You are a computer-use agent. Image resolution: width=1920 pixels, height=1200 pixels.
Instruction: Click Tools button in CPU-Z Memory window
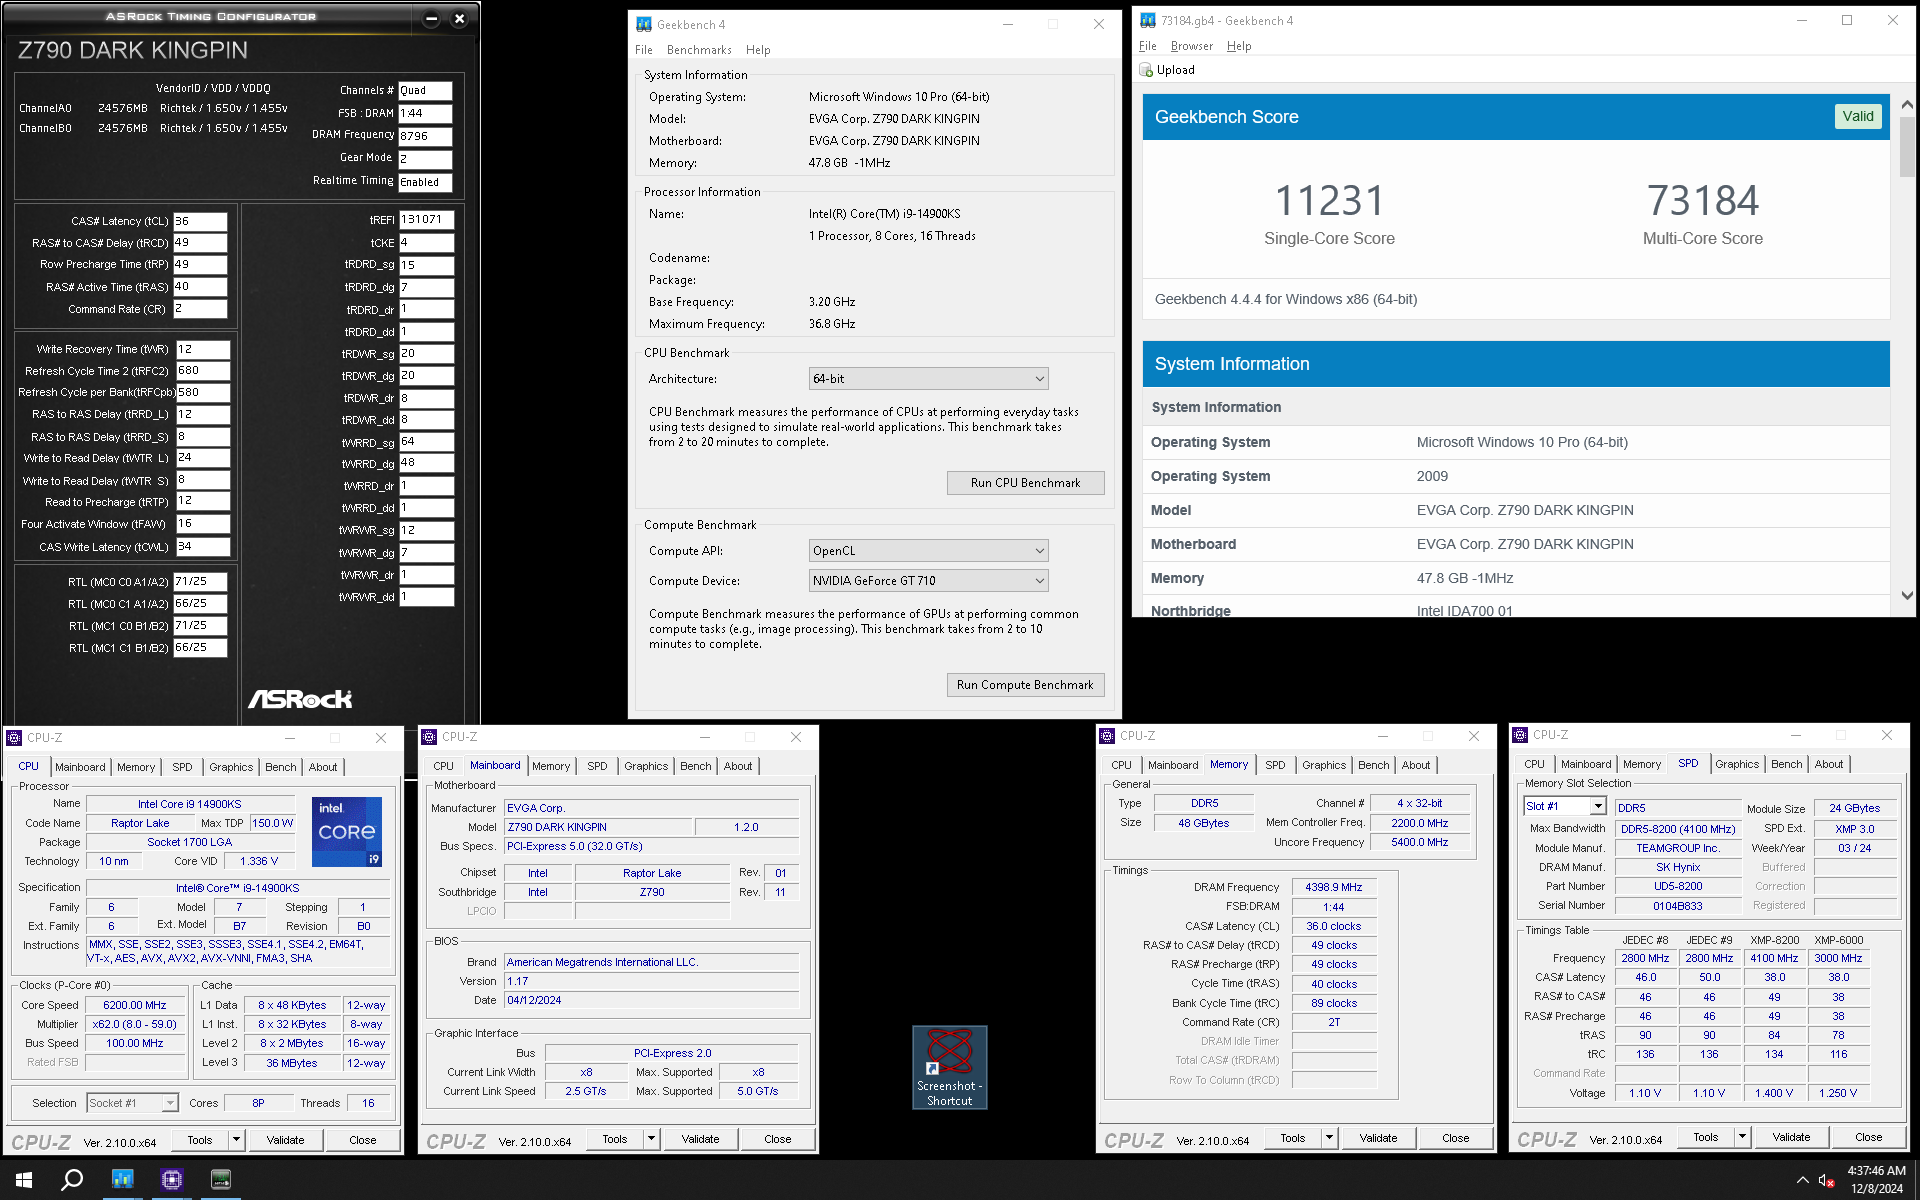1293,1138
